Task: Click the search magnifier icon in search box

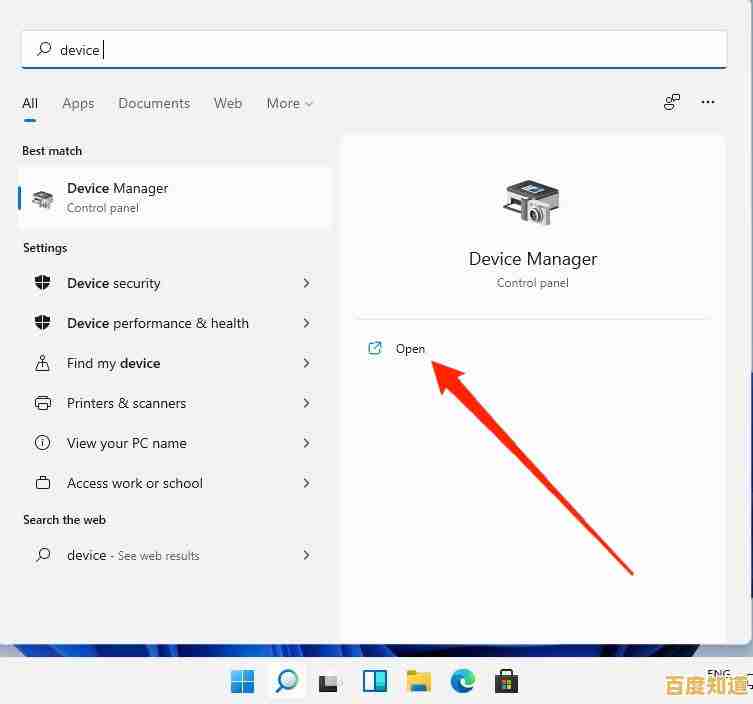Action: [x=44, y=49]
